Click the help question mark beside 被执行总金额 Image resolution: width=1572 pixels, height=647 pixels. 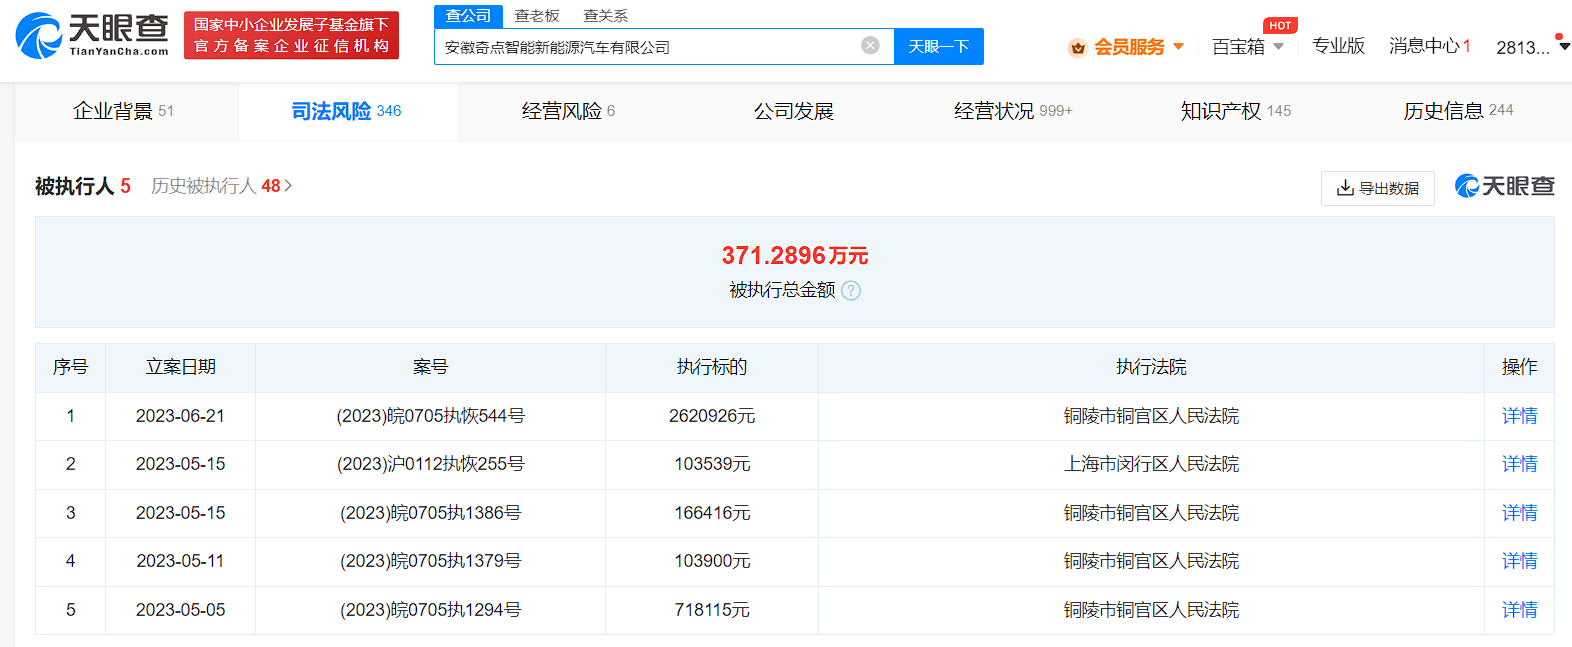[x=851, y=291]
